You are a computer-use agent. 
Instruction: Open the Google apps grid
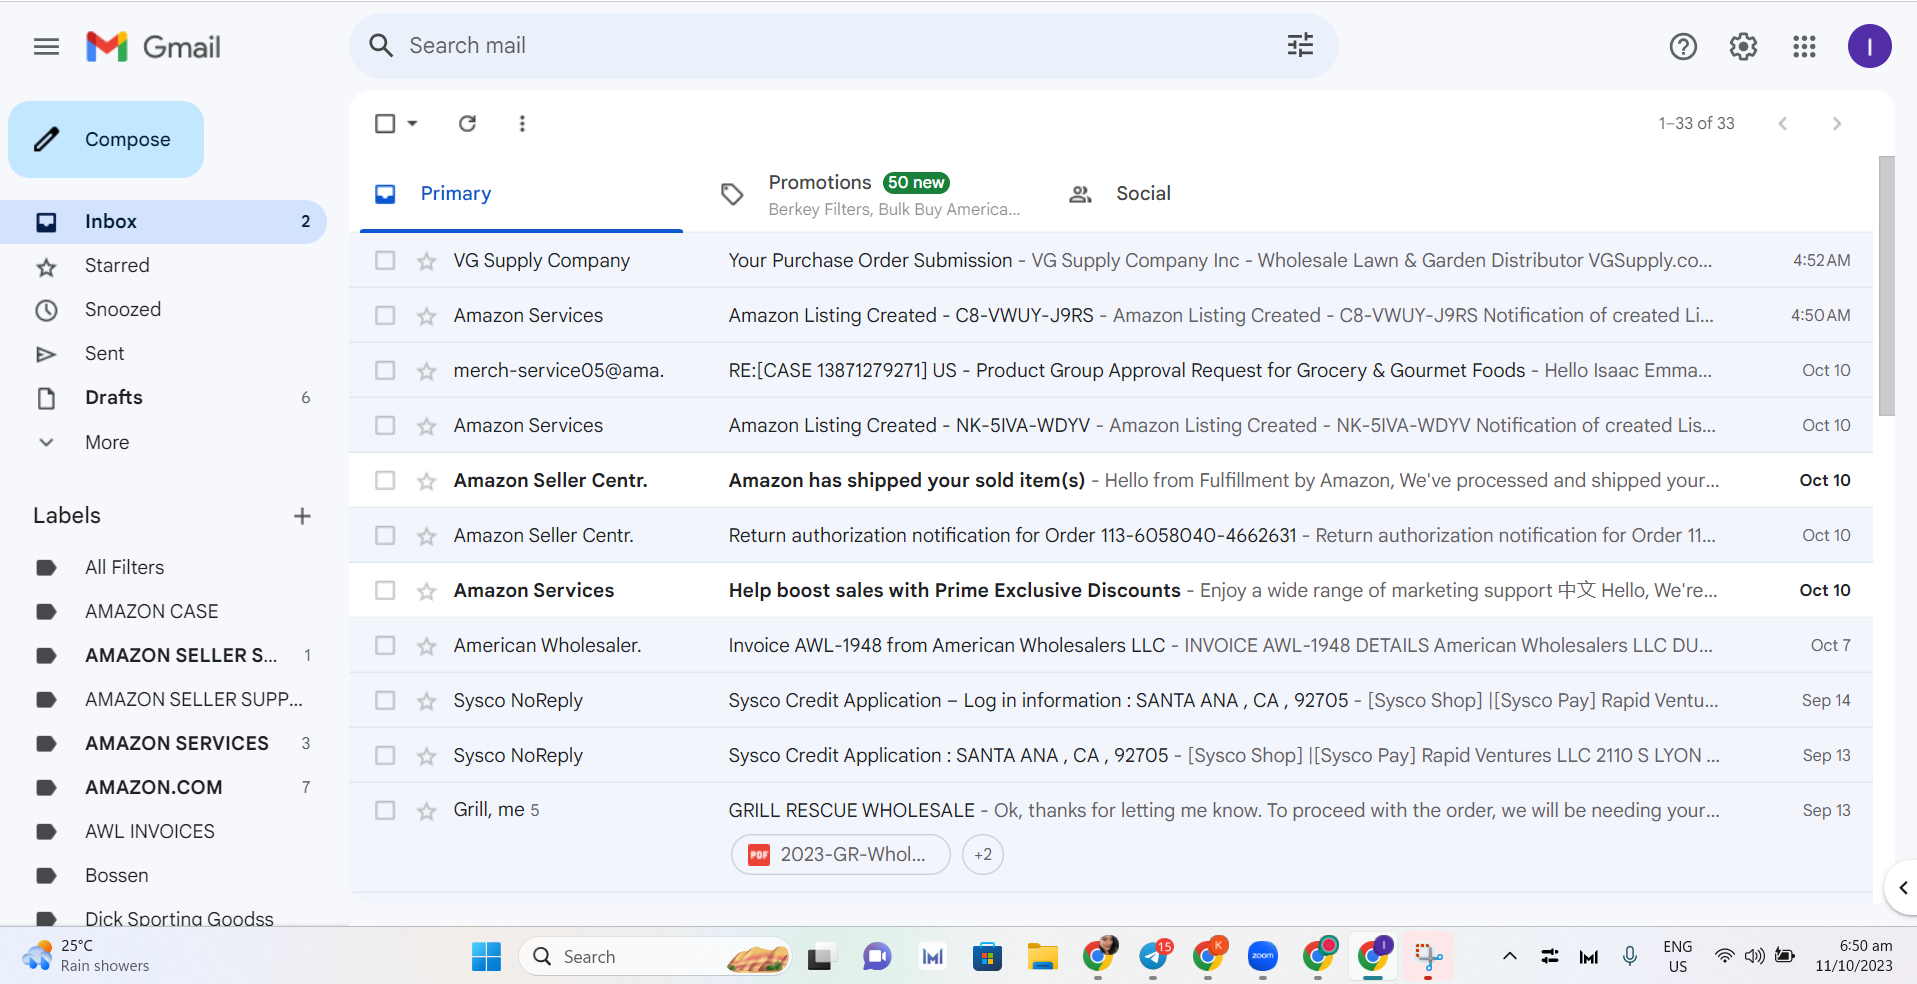(1804, 46)
